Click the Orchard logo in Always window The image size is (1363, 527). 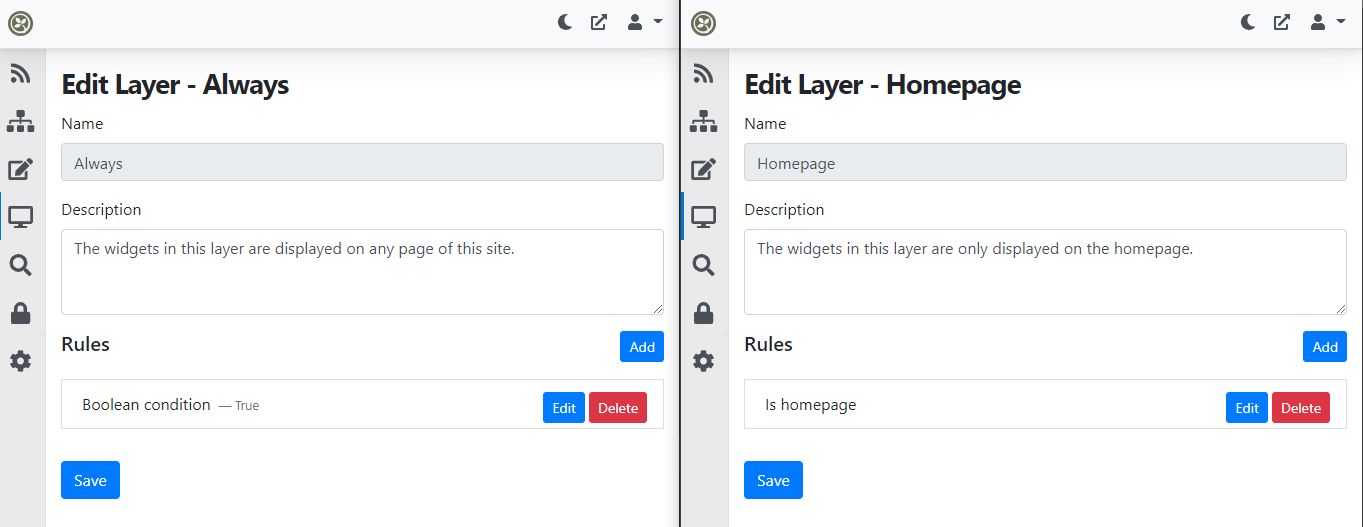click(21, 23)
